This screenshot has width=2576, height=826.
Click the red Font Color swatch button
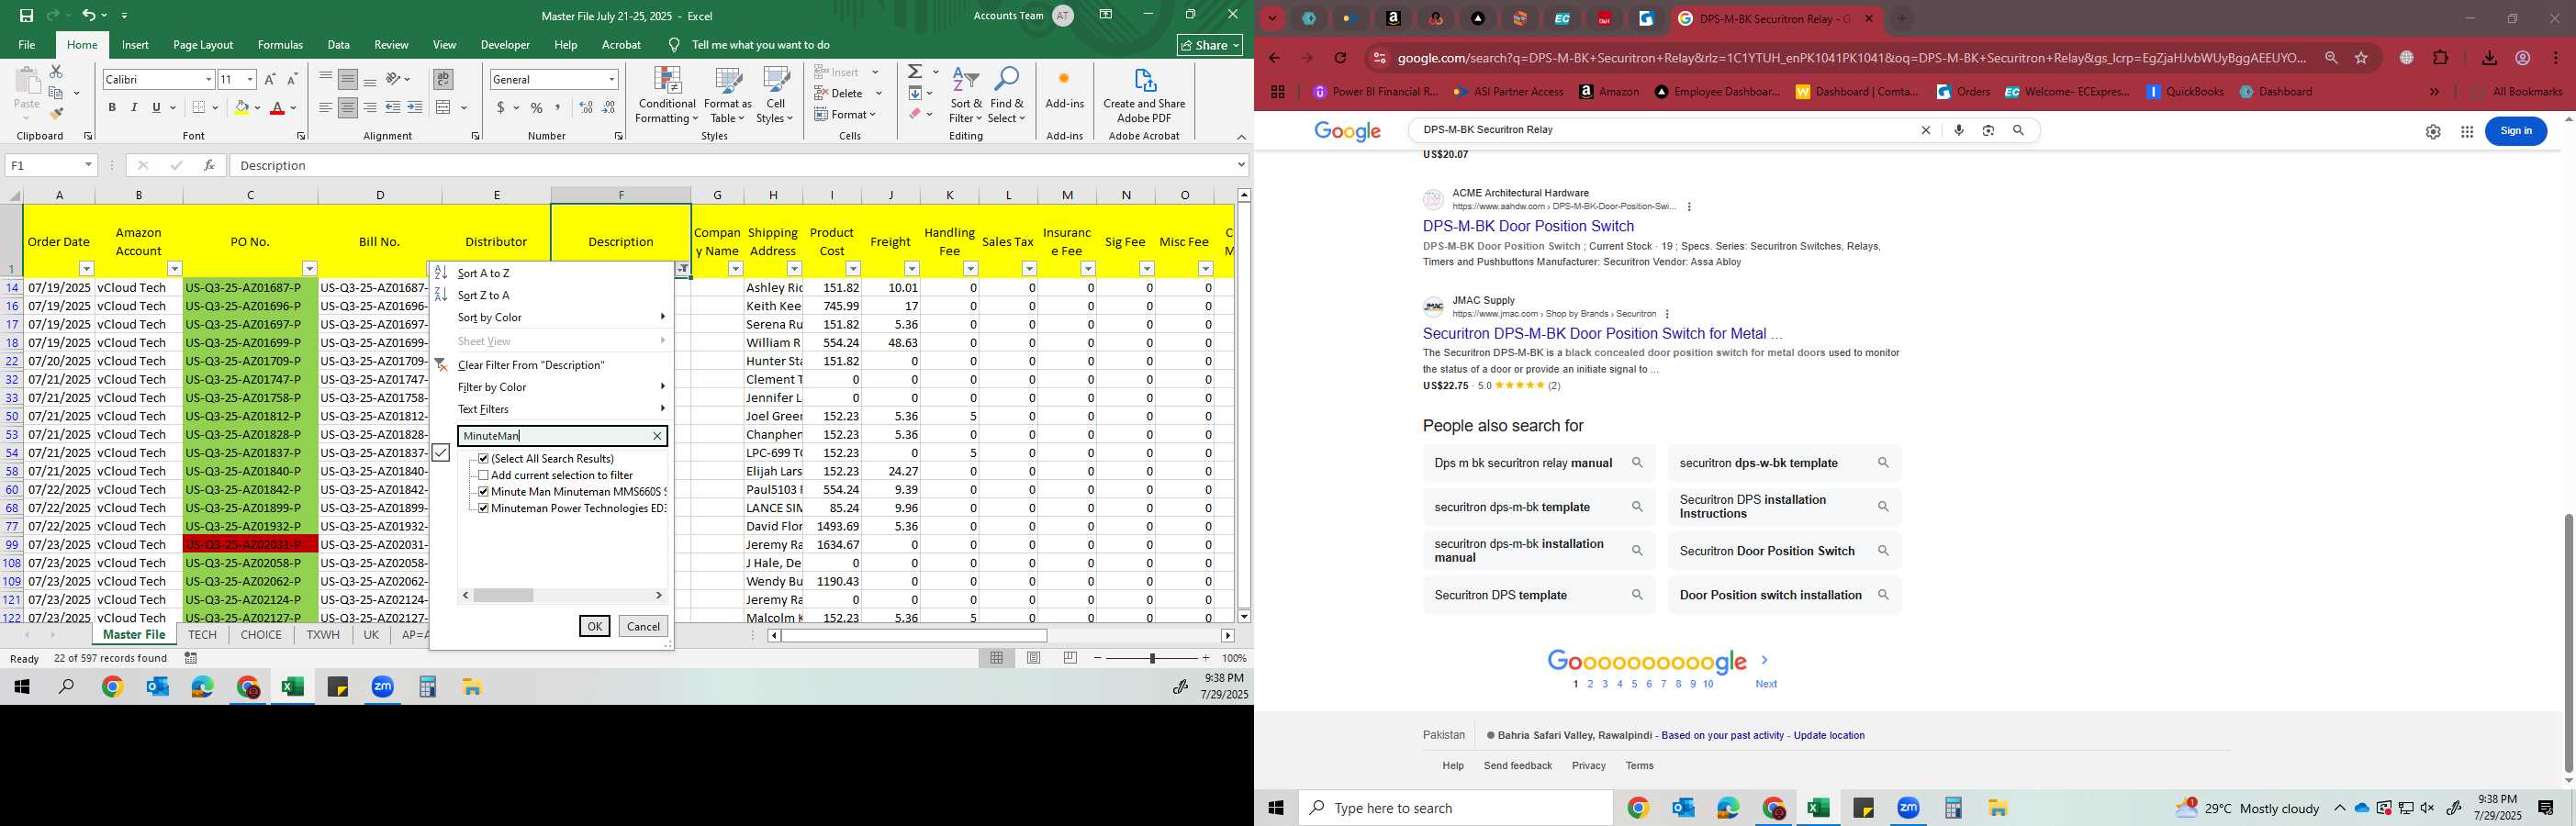[x=277, y=107]
